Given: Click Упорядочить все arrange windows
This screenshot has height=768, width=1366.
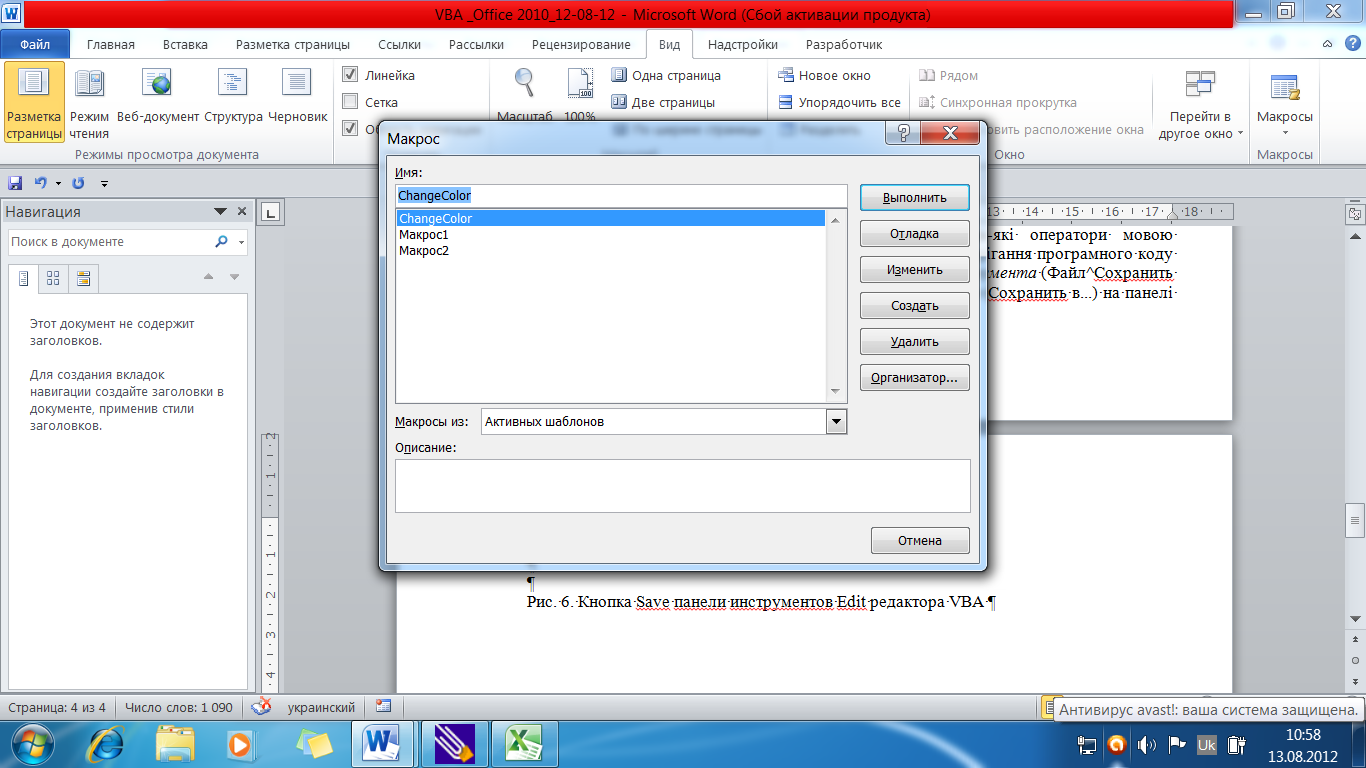Looking at the screenshot, I should (x=839, y=102).
